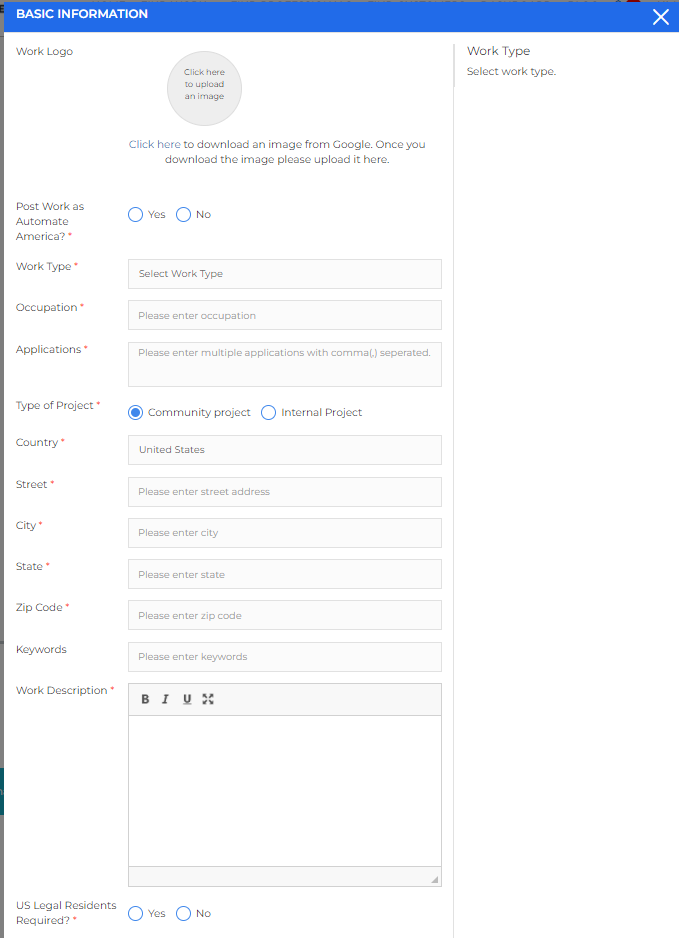Choose Community project radio option

pyautogui.click(x=136, y=412)
